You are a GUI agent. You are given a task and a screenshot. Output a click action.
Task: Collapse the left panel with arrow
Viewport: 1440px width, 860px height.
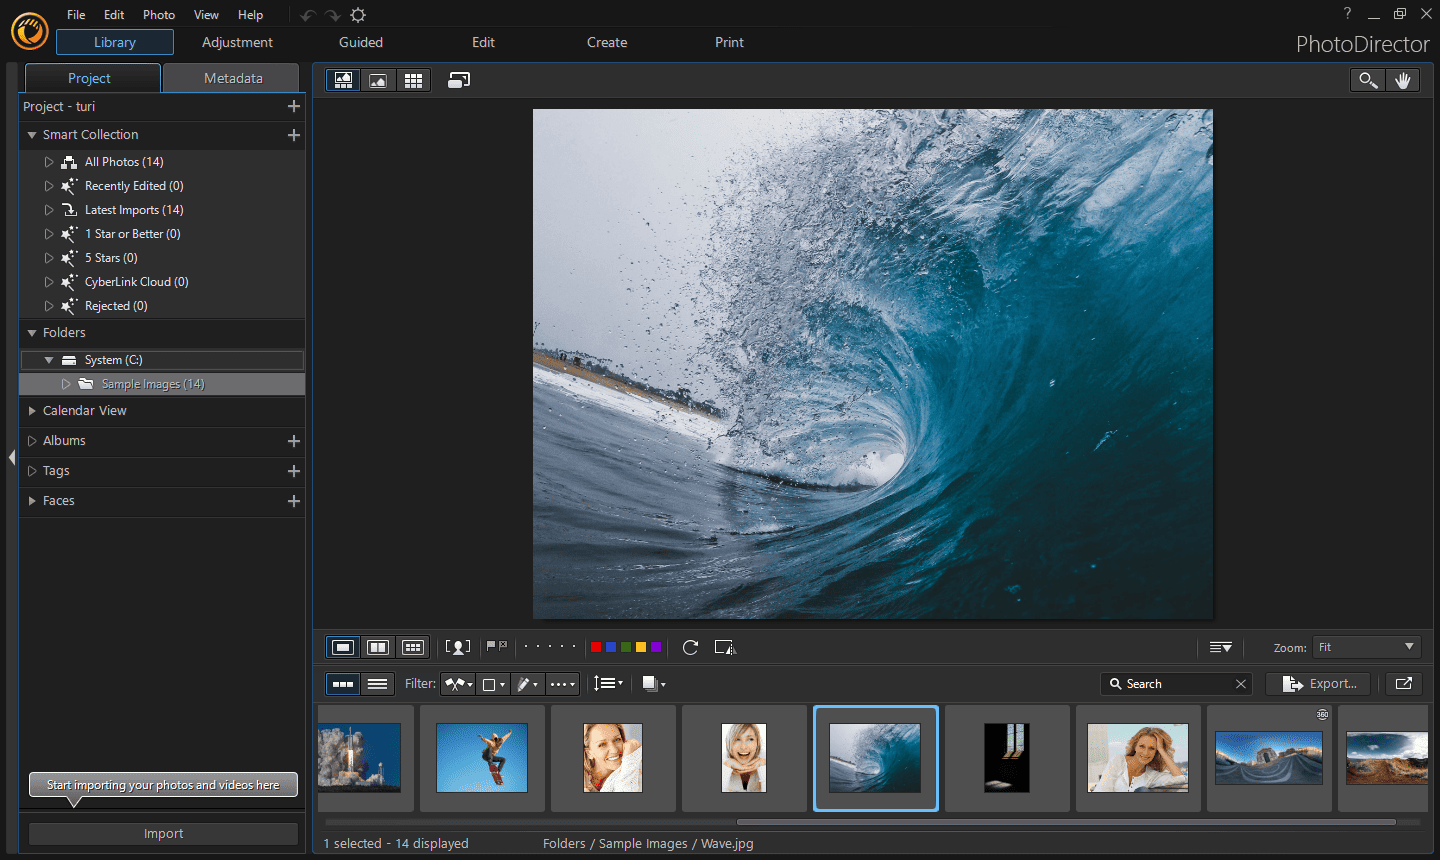[12, 457]
